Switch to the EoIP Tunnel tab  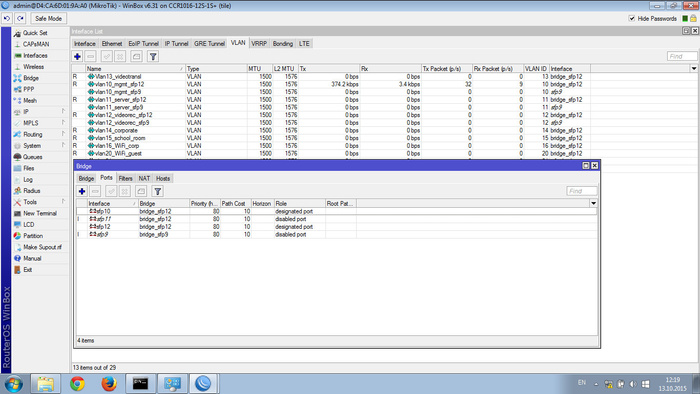143,44
